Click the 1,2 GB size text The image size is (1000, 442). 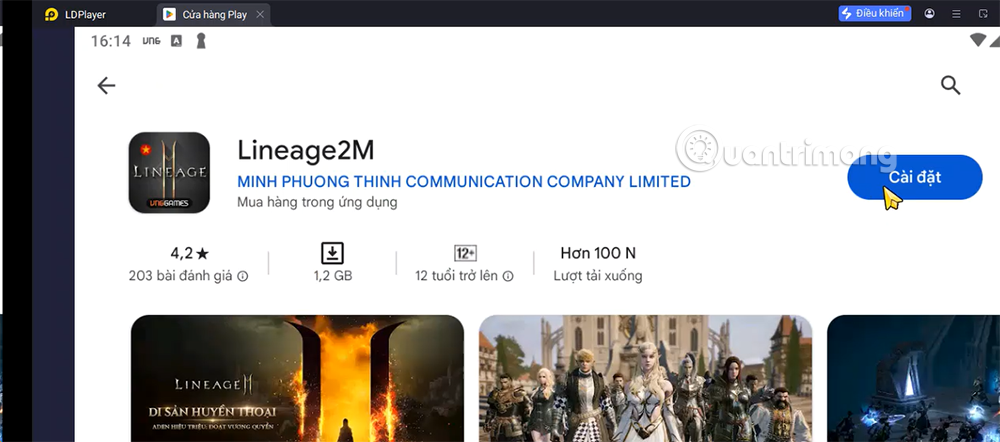tap(332, 276)
